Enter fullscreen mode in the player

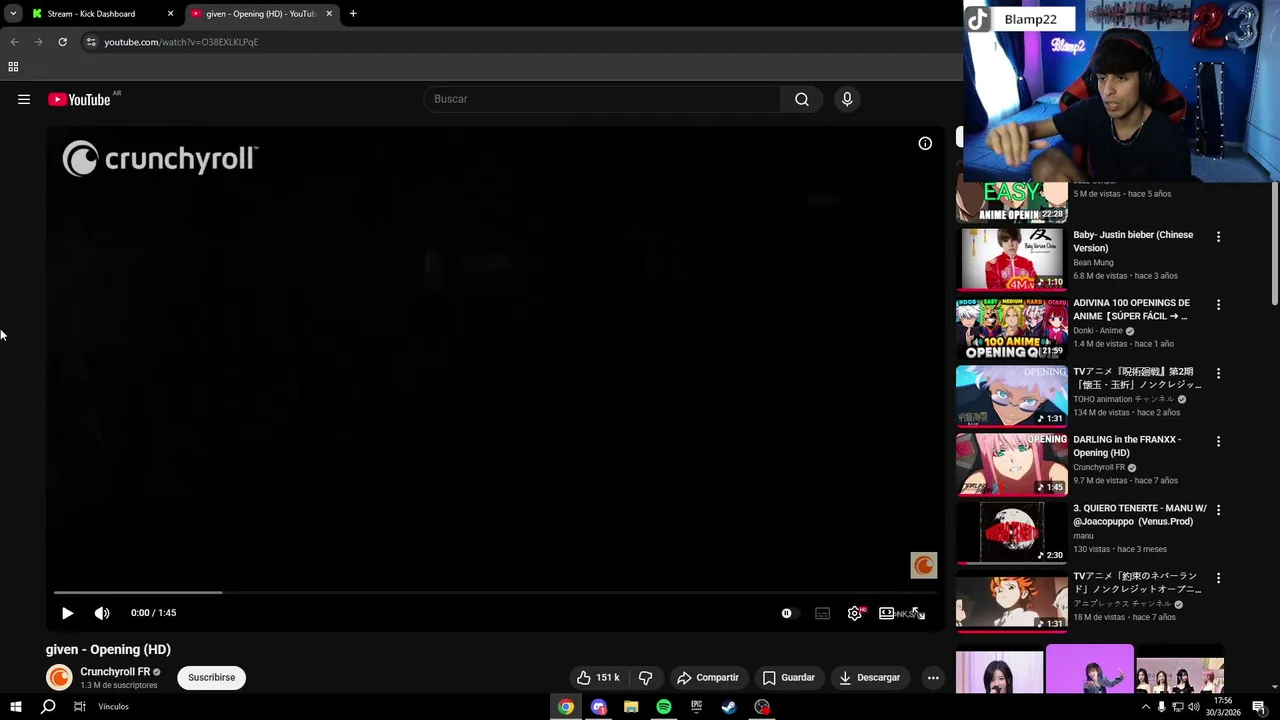click(917, 613)
